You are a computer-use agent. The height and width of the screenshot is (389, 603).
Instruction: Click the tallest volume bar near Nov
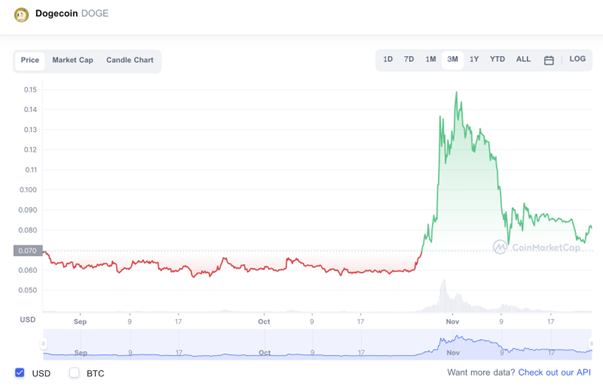click(444, 295)
